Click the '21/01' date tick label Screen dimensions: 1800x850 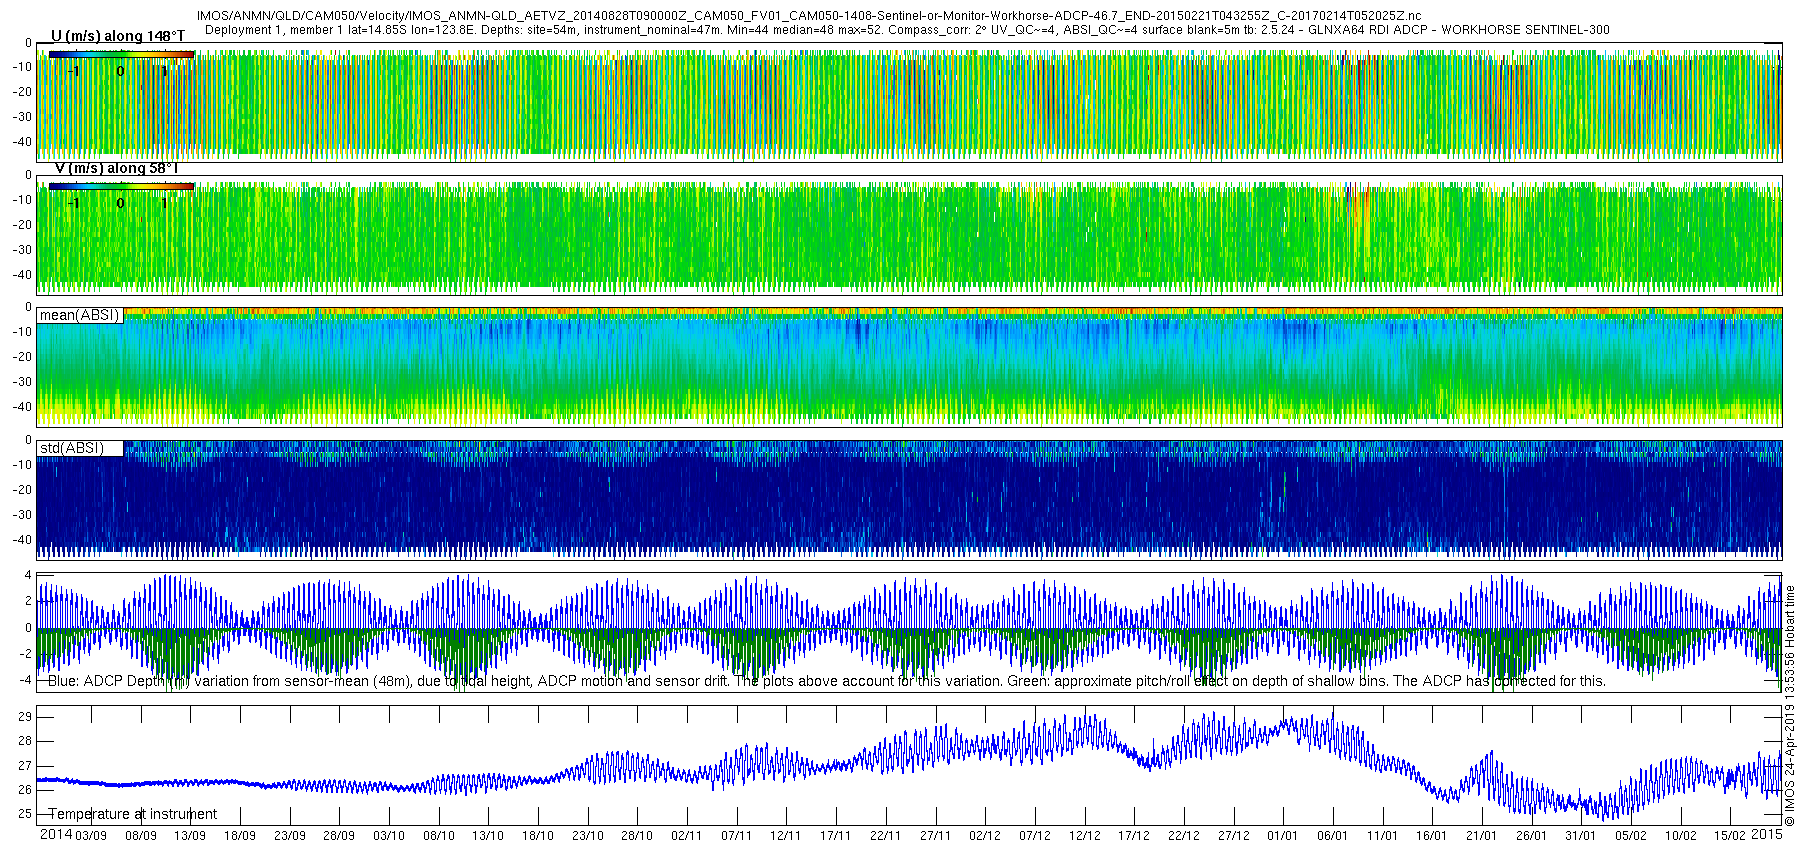point(1482,836)
